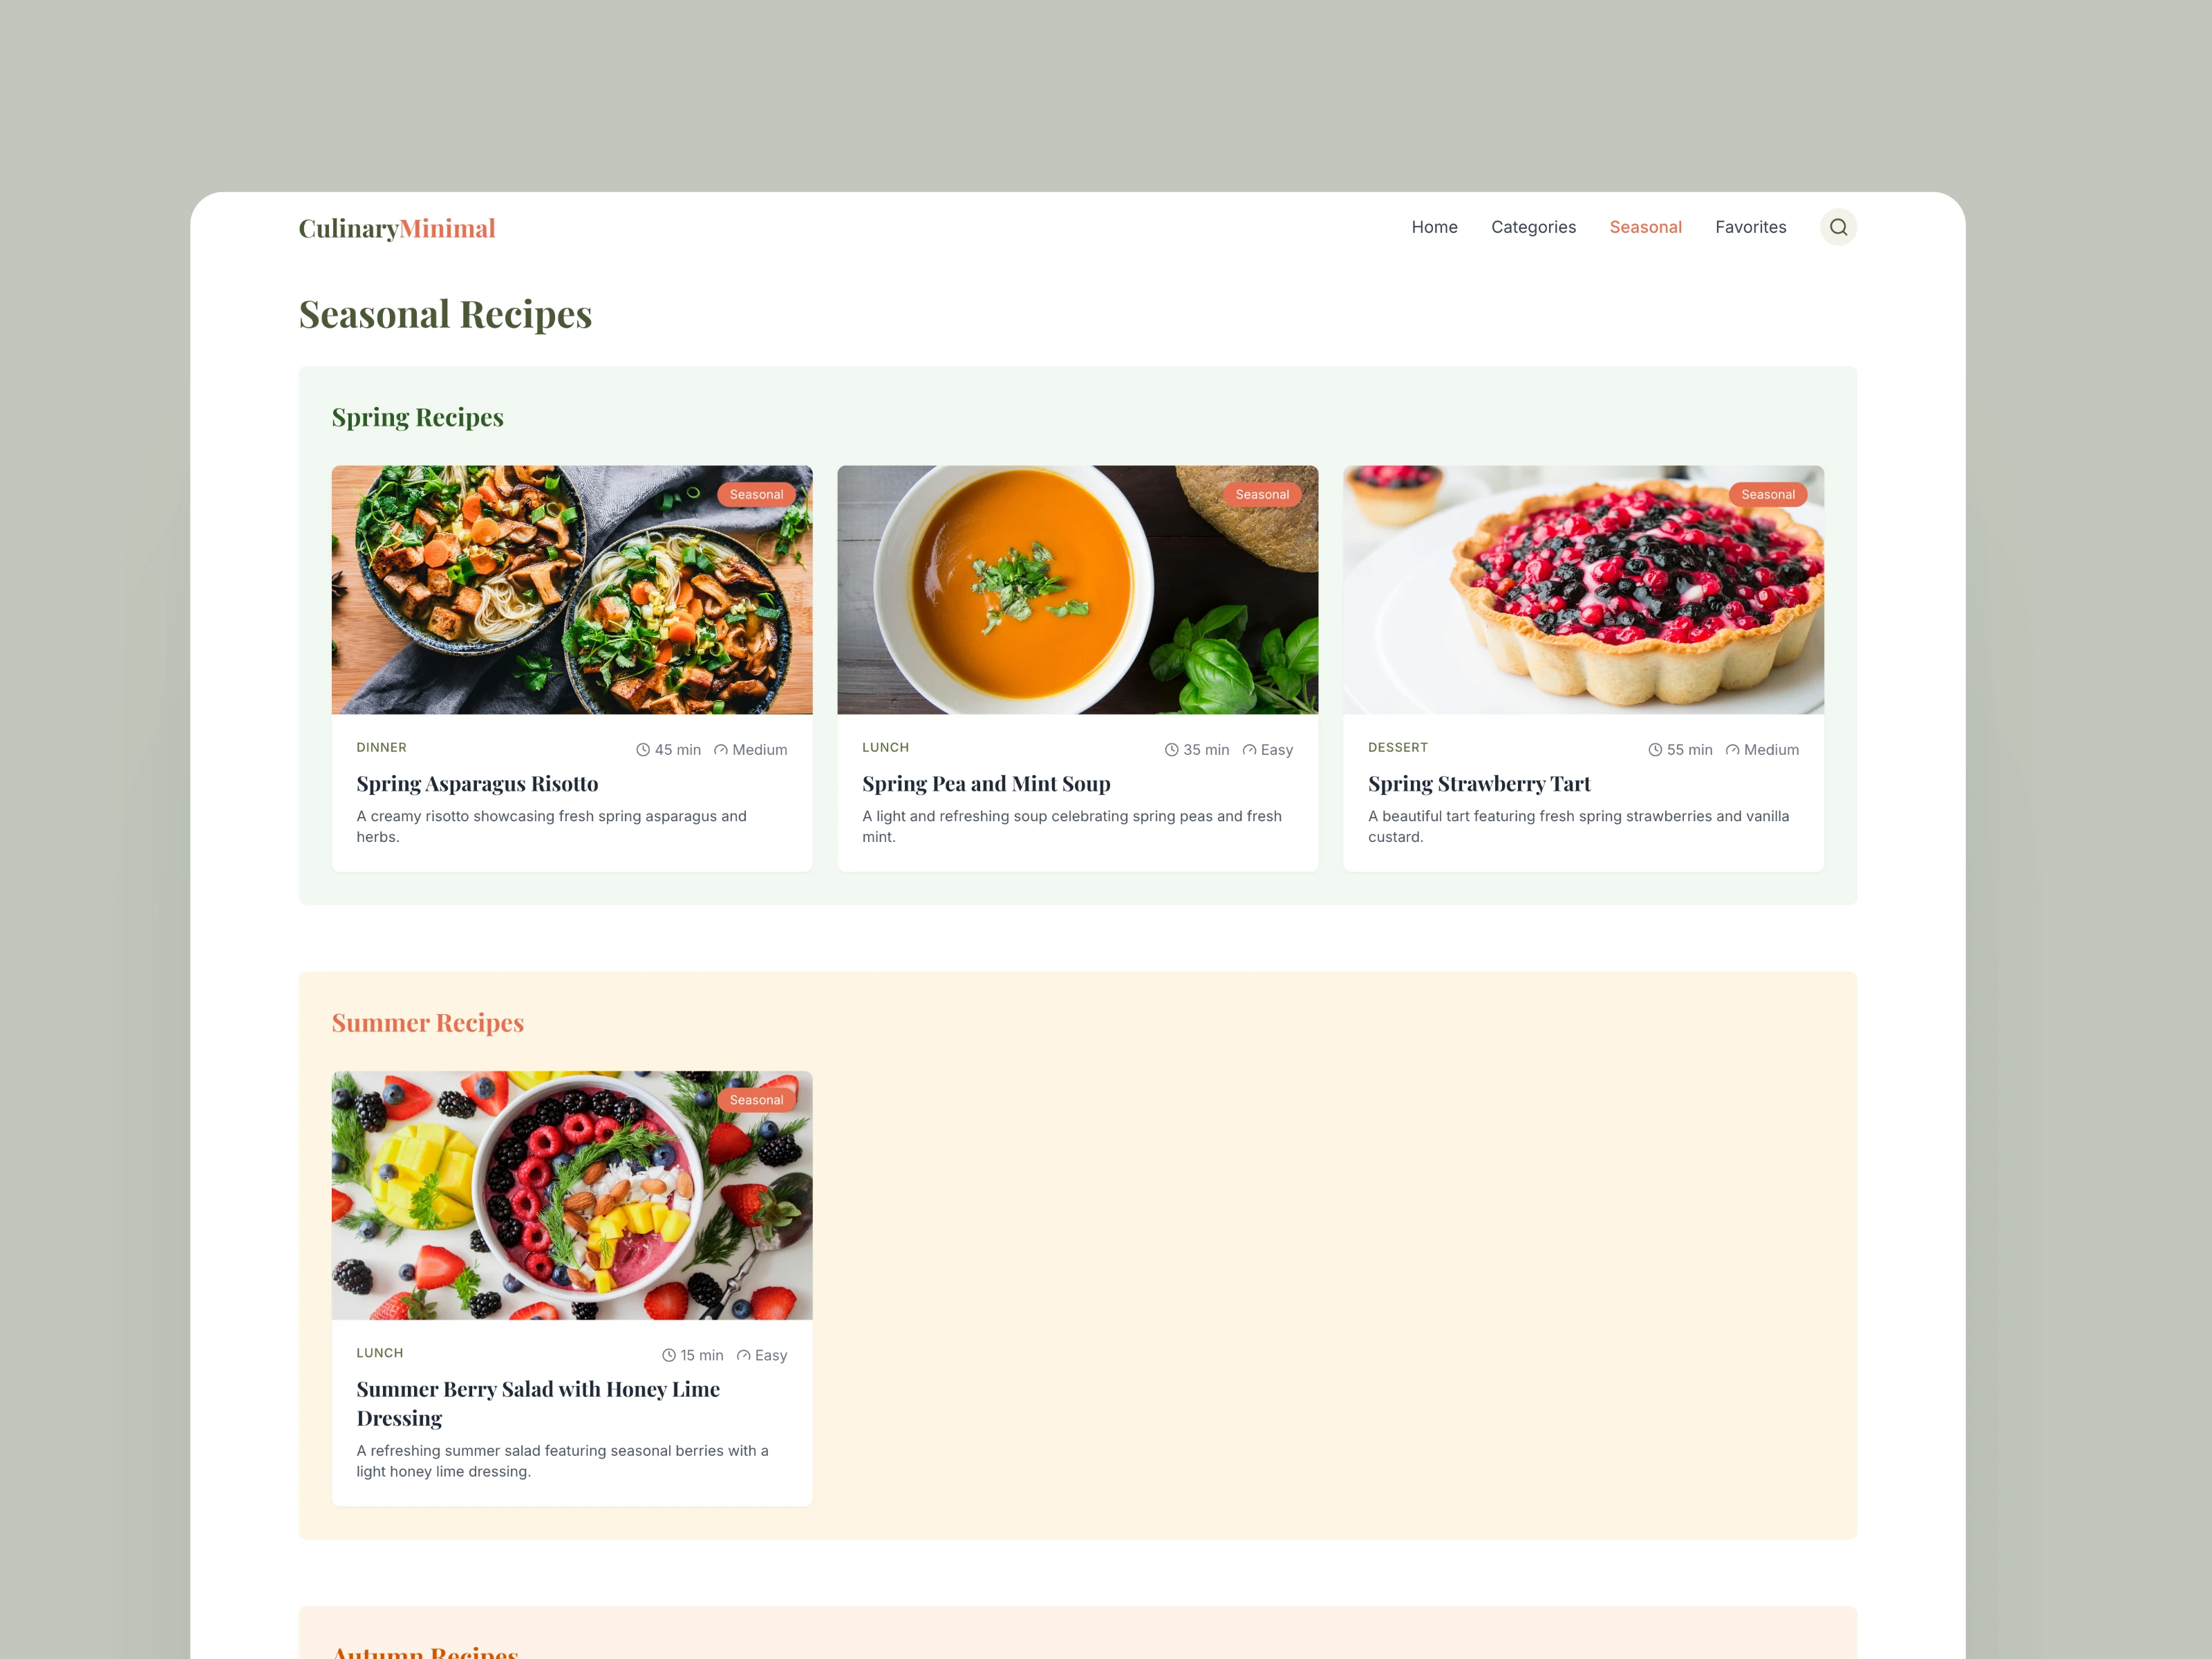Open Summer Berry Salad recipe title

[x=538, y=1403]
